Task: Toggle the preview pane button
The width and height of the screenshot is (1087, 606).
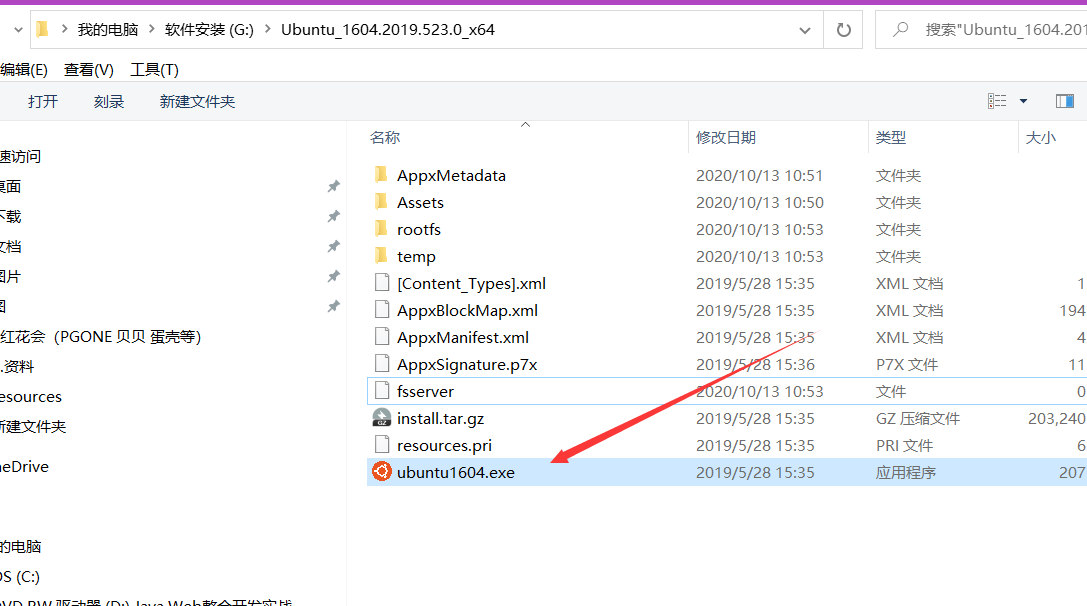Action: coord(1065,101)
